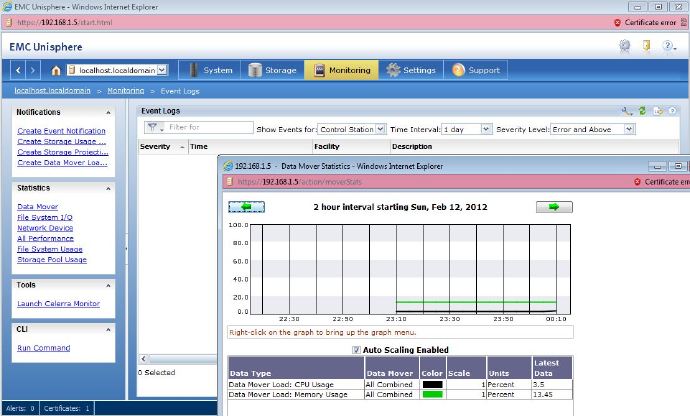The width and height of the screenshot is (690, 416).
Task: Open Network Device statistics link
Action: [x=45, y=228]
